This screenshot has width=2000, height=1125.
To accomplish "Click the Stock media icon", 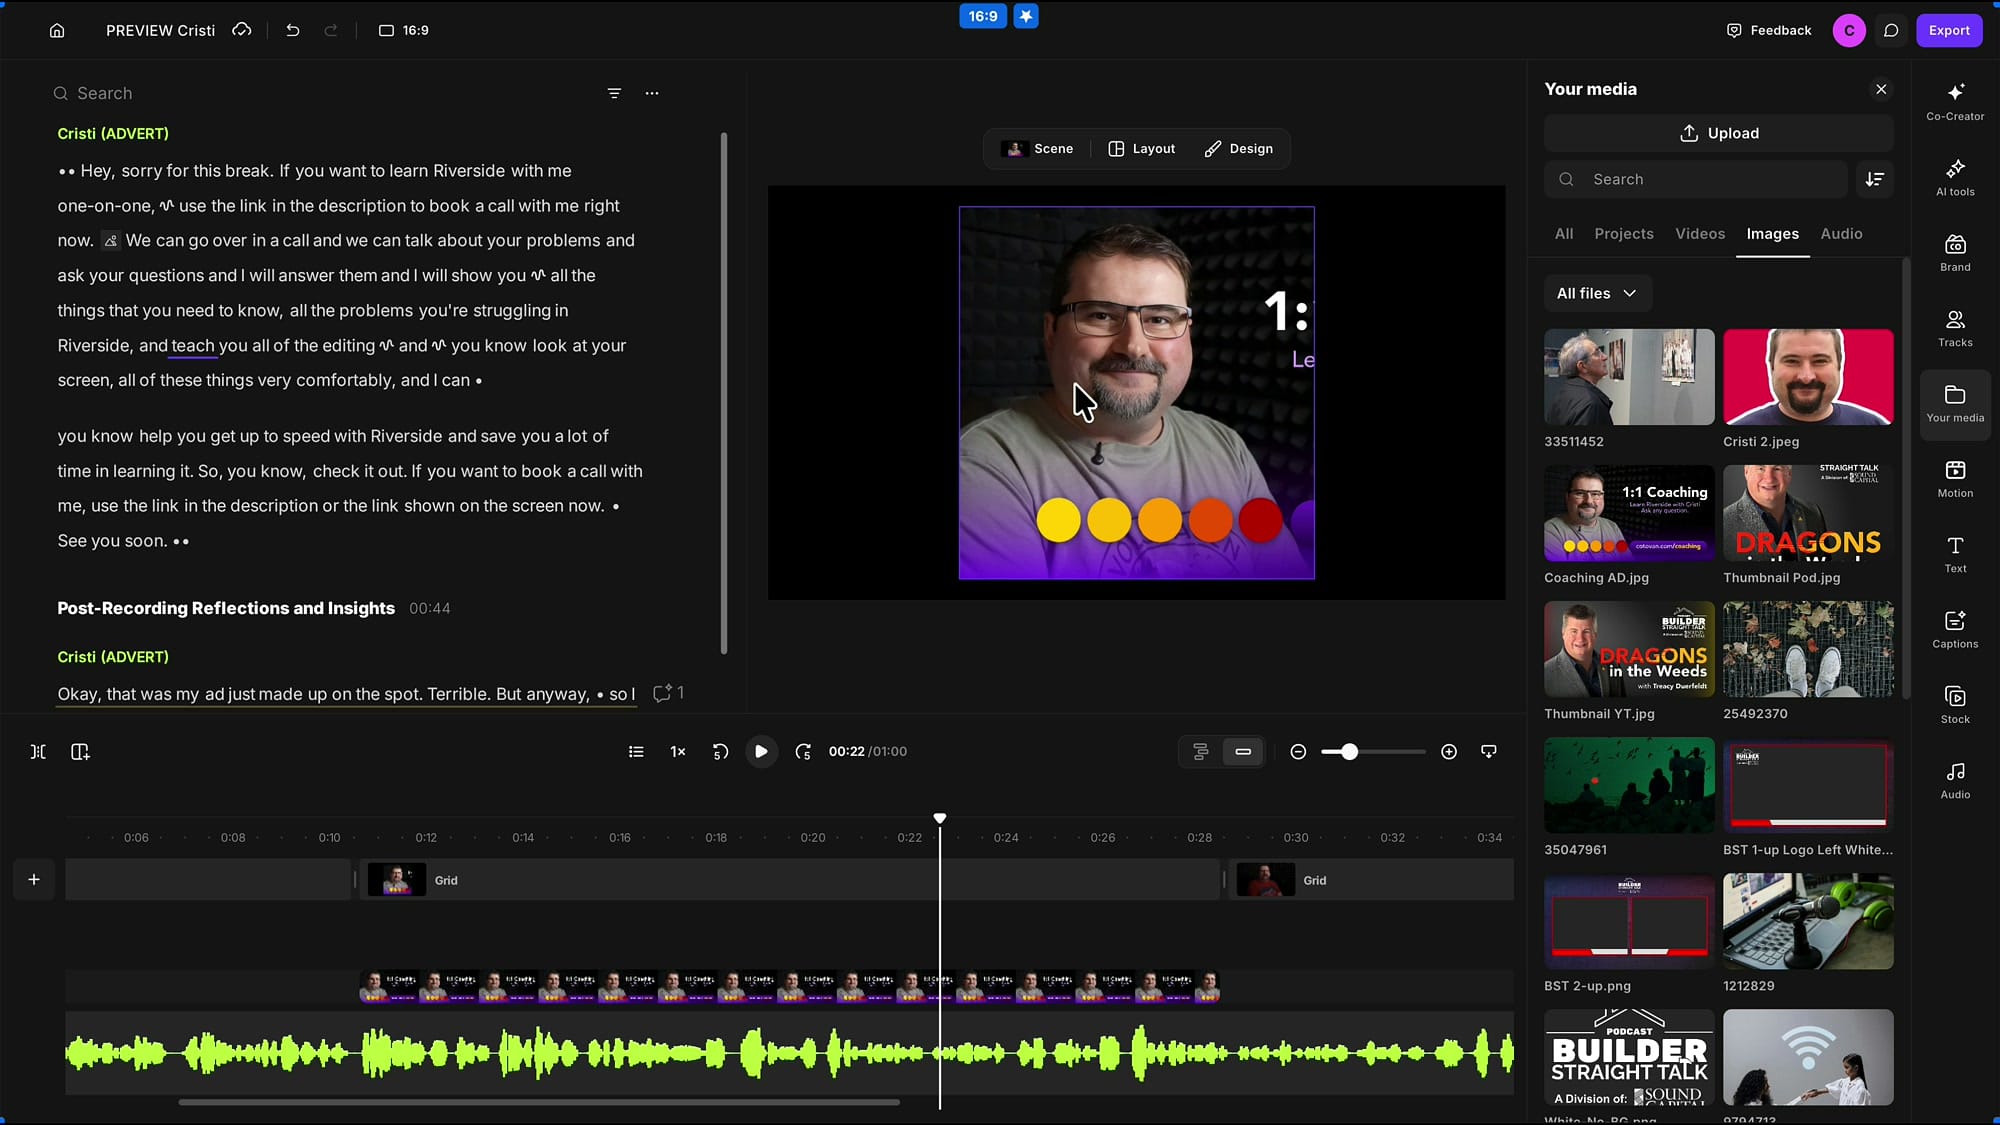I will click(1955, 704).
